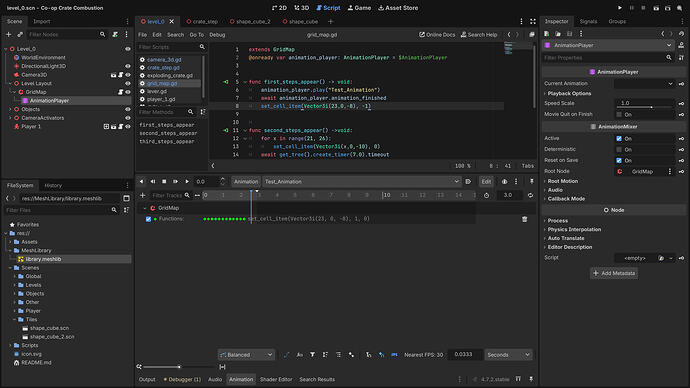Open onion skinning toggle icon

click(x=504, y=181)
